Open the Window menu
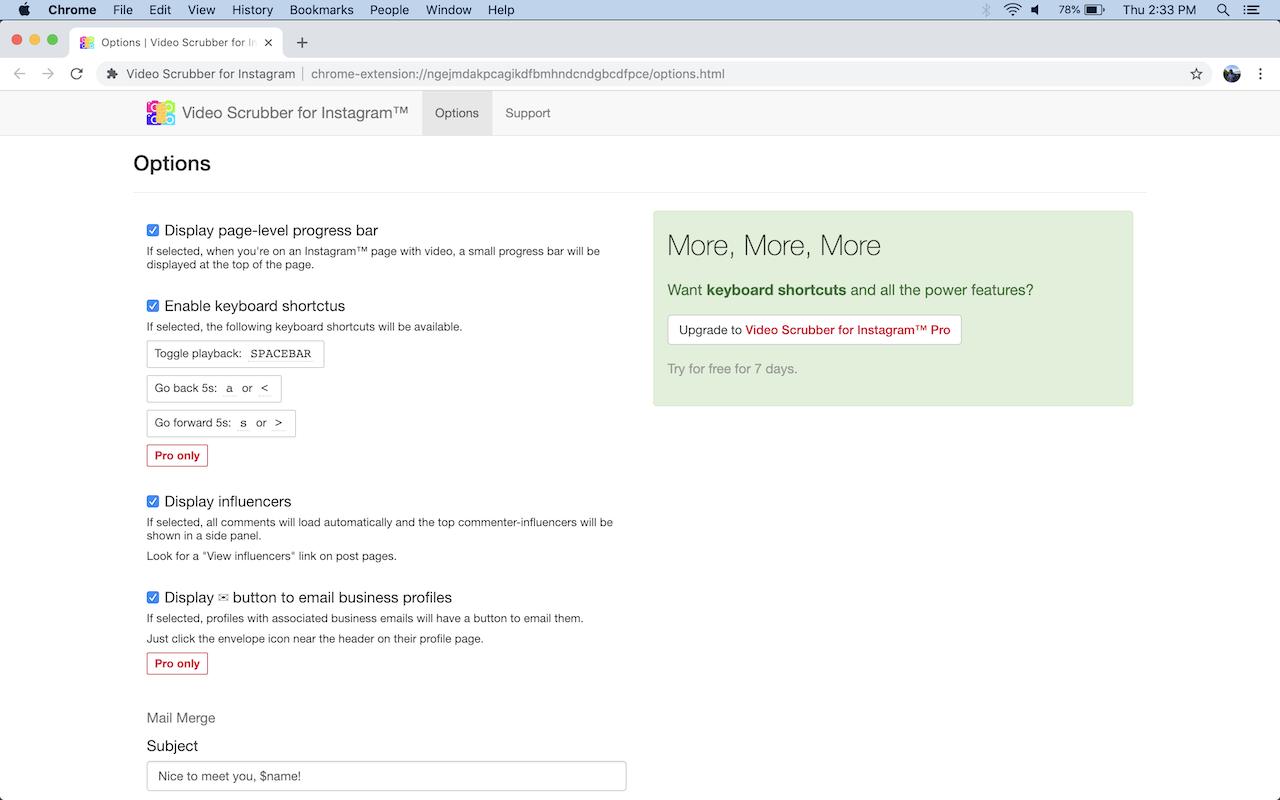1280x800 pixels. tap(448, 10)
